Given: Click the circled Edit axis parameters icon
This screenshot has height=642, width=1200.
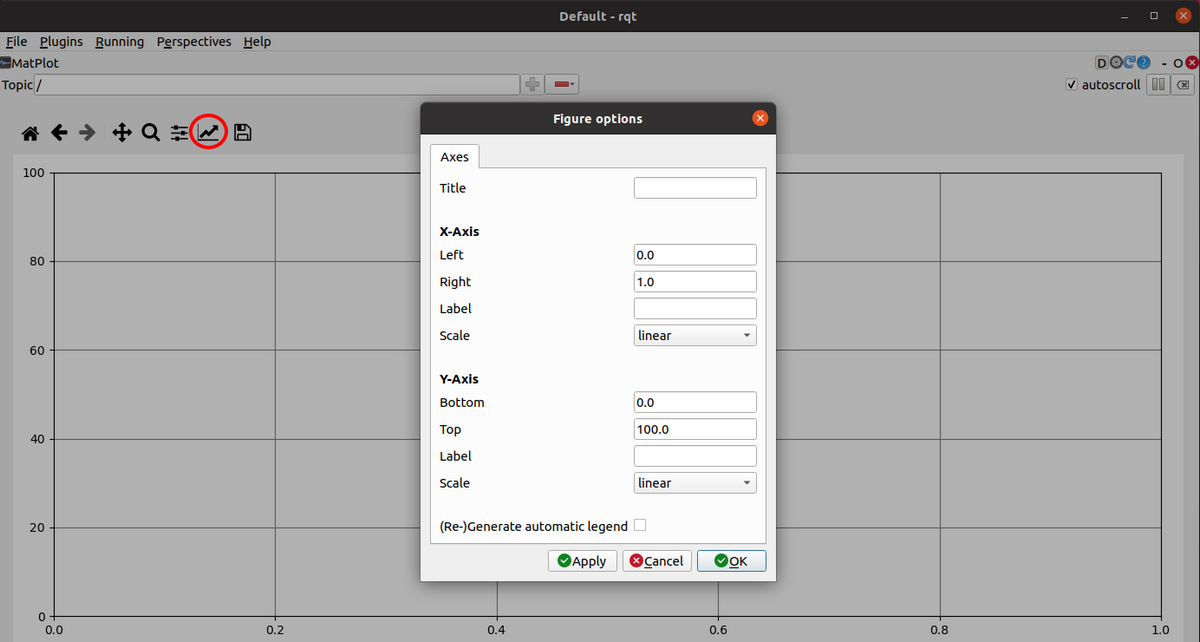Looking at the screenshot, I should [209, 132].
